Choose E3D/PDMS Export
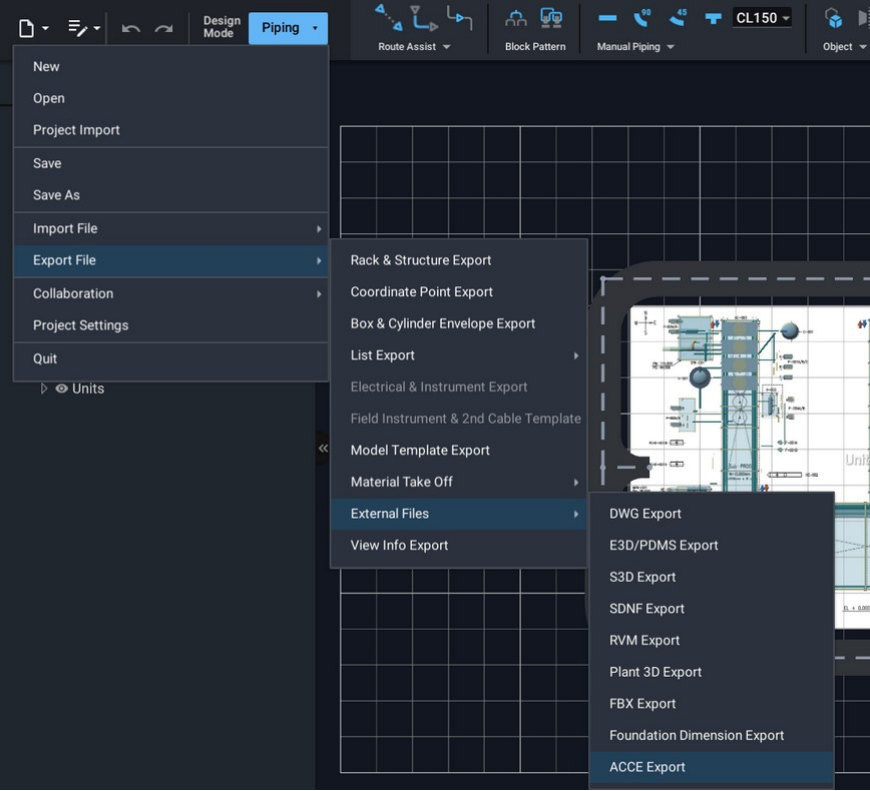This screenshot has height=791, width=870. click(712, 545)
